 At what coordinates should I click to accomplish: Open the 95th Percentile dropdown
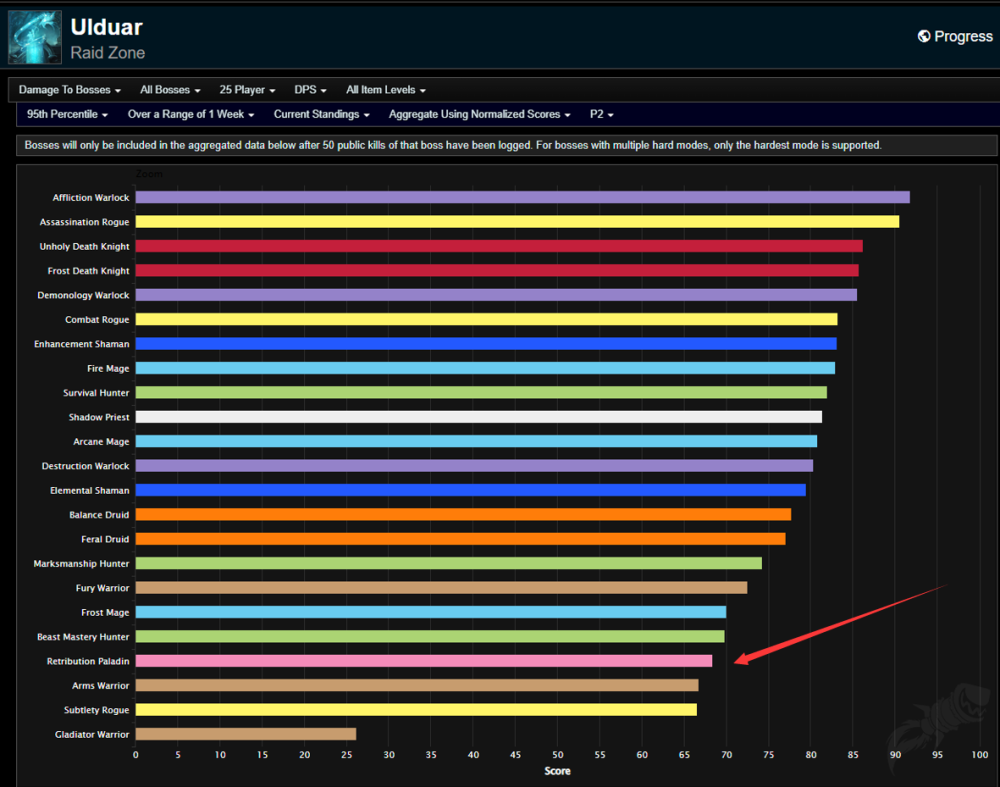[67, 115]
